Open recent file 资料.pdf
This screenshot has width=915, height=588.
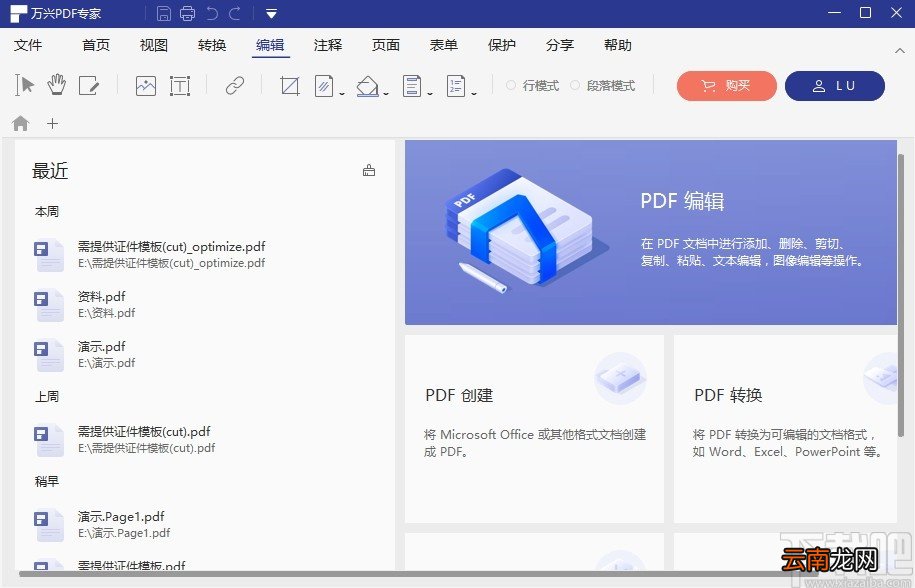[204, 304]
